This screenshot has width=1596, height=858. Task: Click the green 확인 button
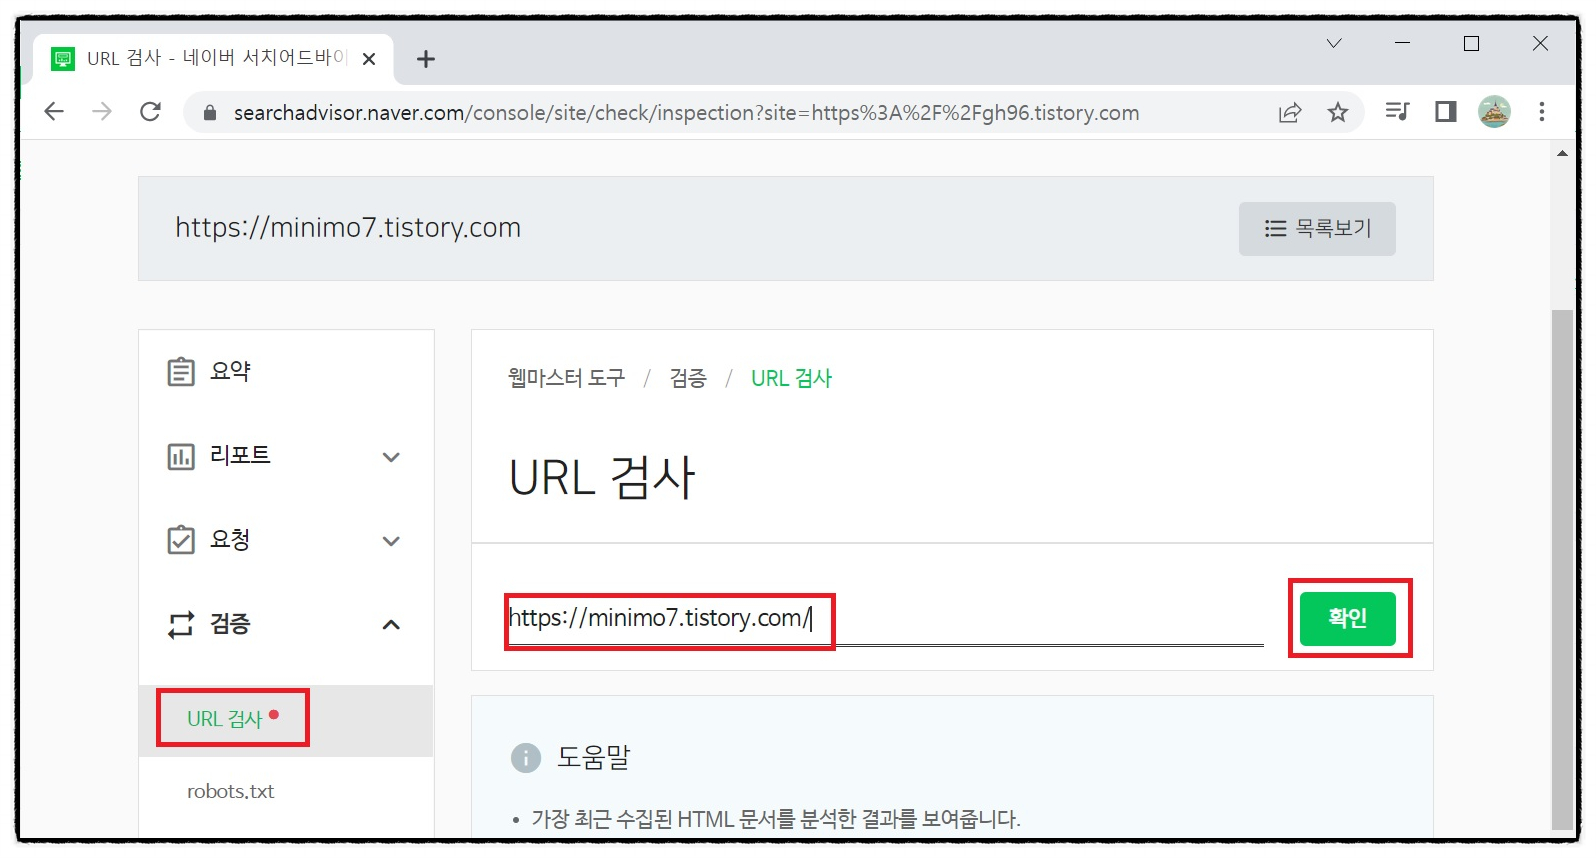point(1347,618)
